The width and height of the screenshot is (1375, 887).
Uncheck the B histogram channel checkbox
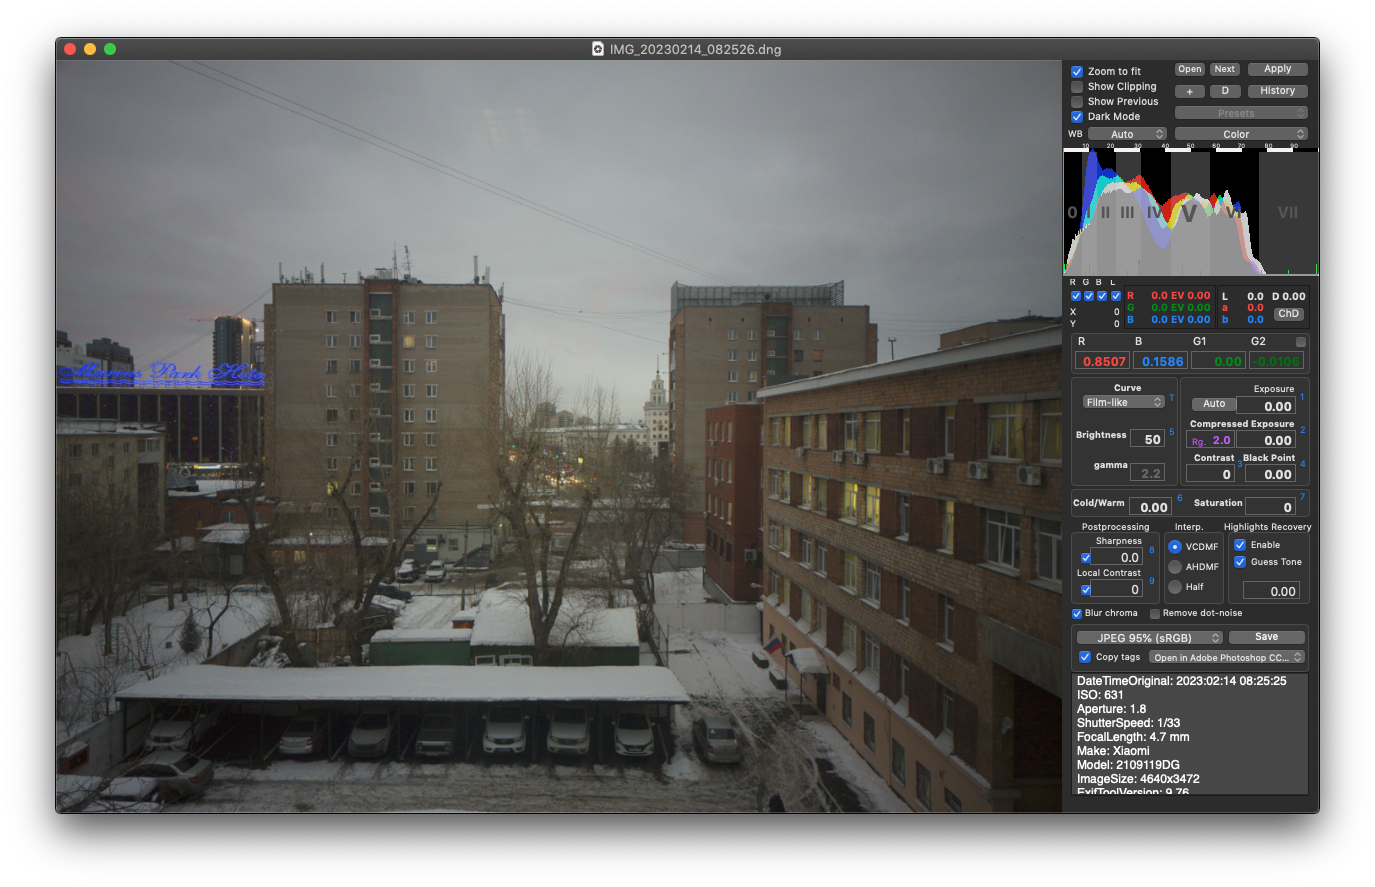point(1102,296)
